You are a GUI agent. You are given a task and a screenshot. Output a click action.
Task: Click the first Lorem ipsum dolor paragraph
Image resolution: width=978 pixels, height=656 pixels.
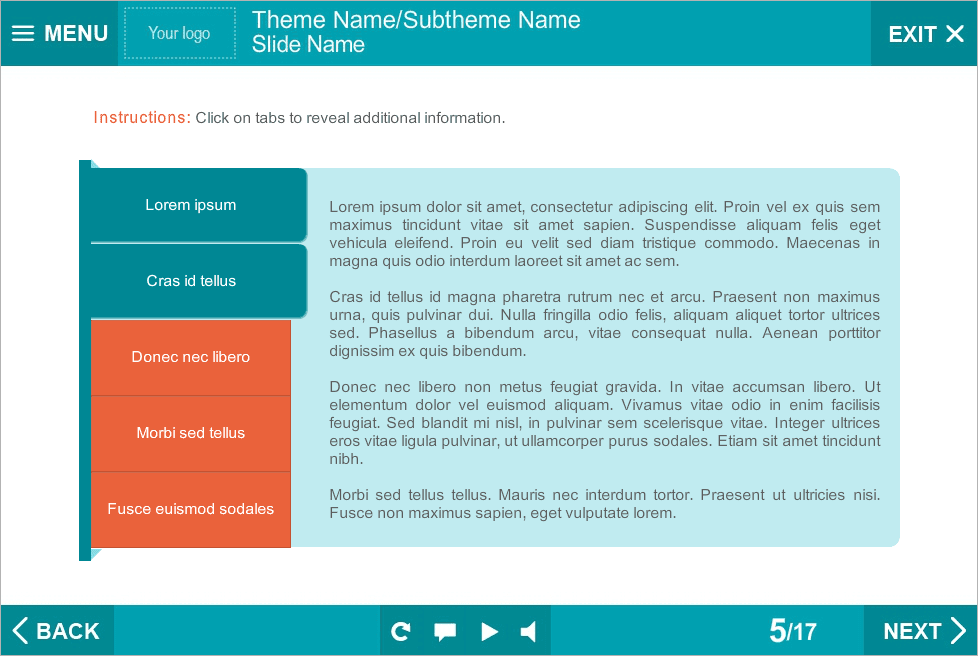(x=604, y=234)
